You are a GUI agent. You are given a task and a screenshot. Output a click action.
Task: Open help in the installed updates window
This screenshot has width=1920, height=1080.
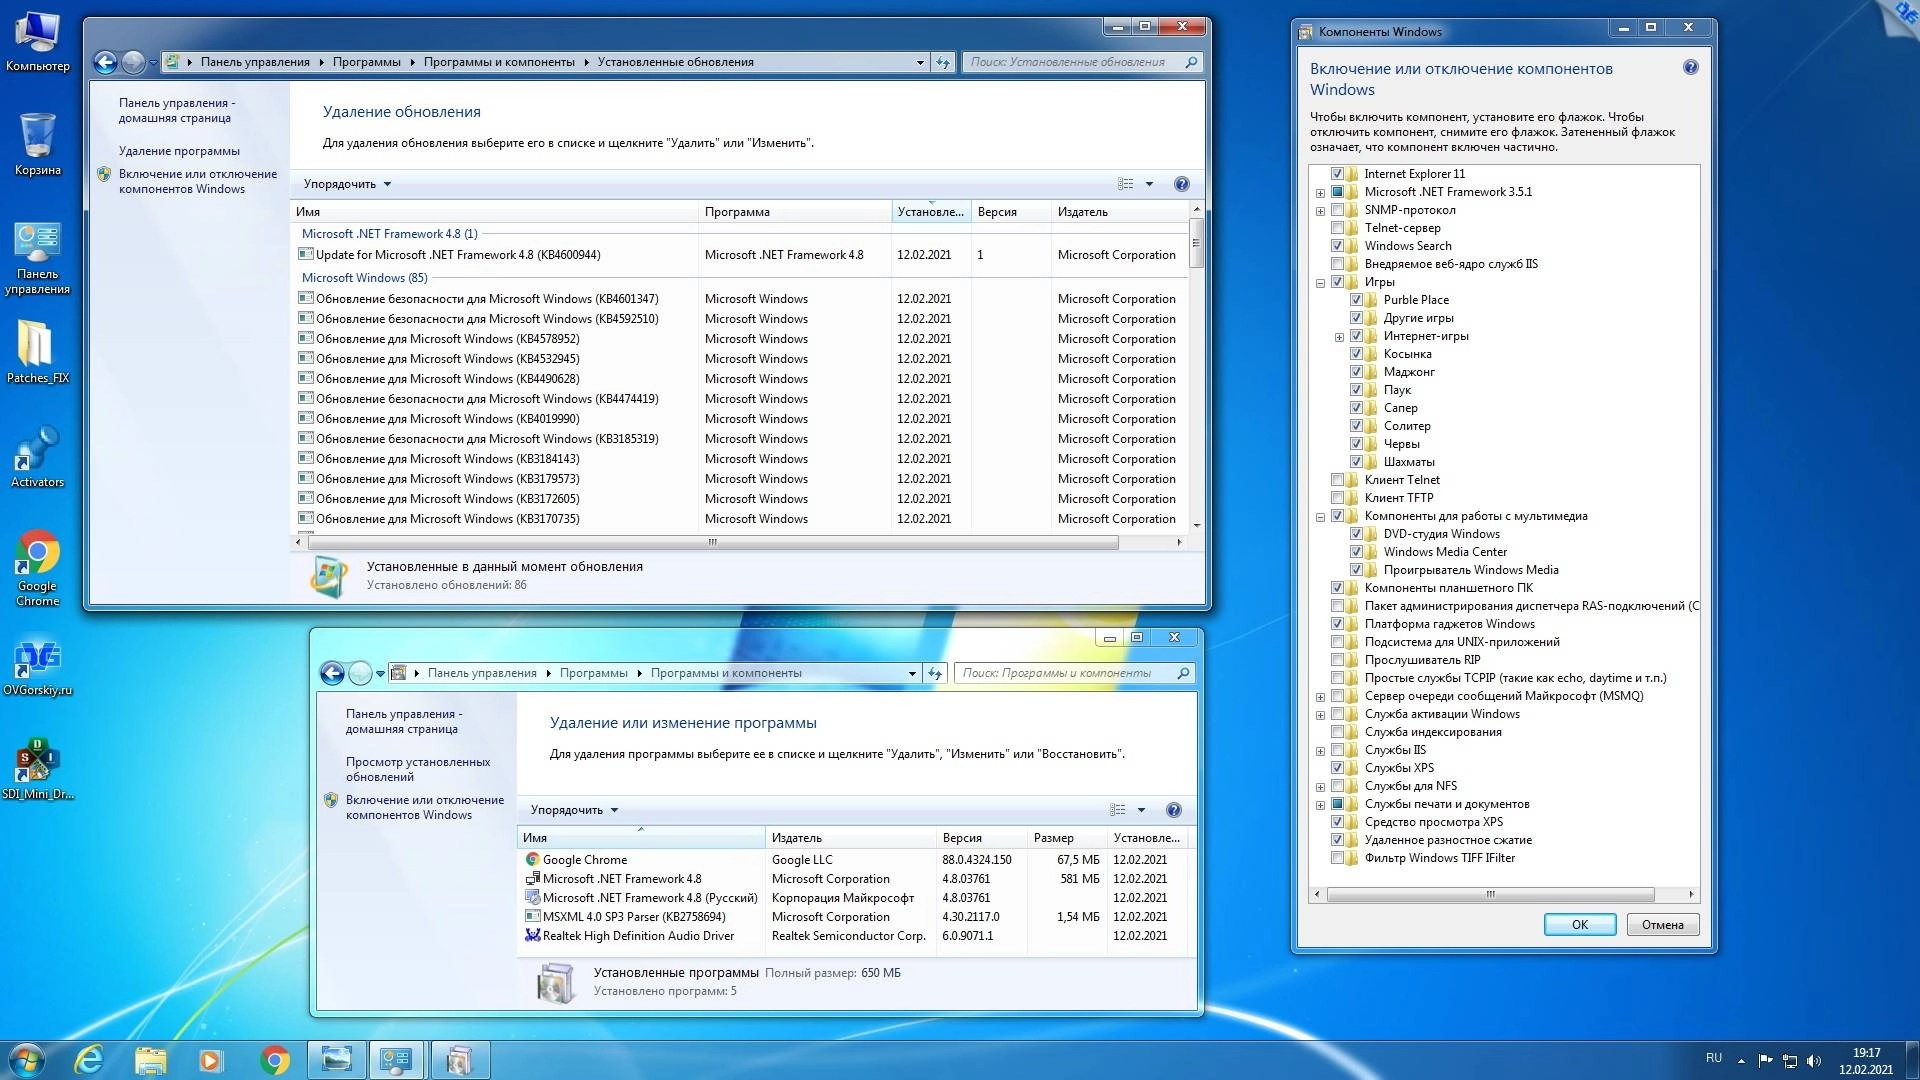[x=1181, y=184]
